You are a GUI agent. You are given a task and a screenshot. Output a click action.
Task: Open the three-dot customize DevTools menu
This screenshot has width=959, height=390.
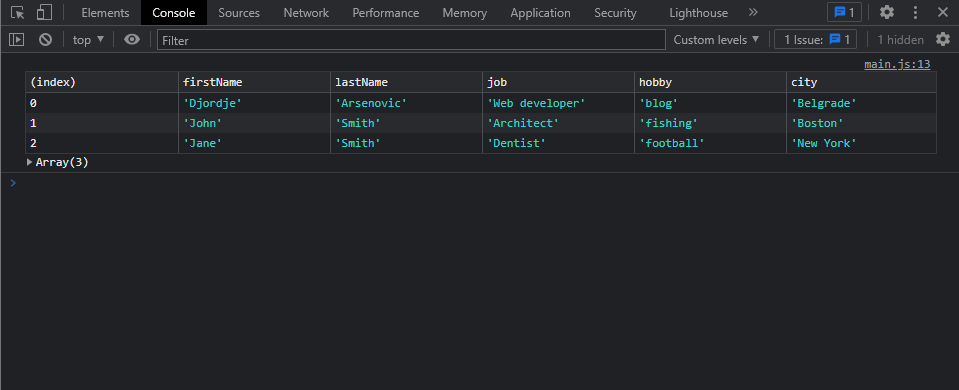click(915, 12)
